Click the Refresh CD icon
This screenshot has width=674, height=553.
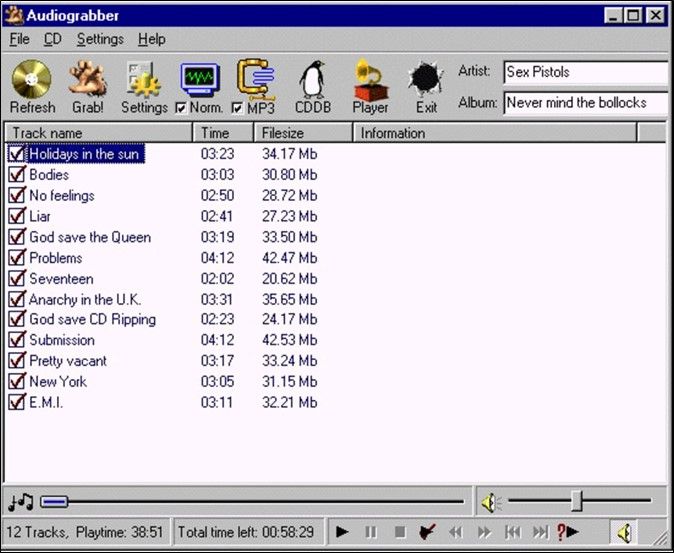click(32, 80)
